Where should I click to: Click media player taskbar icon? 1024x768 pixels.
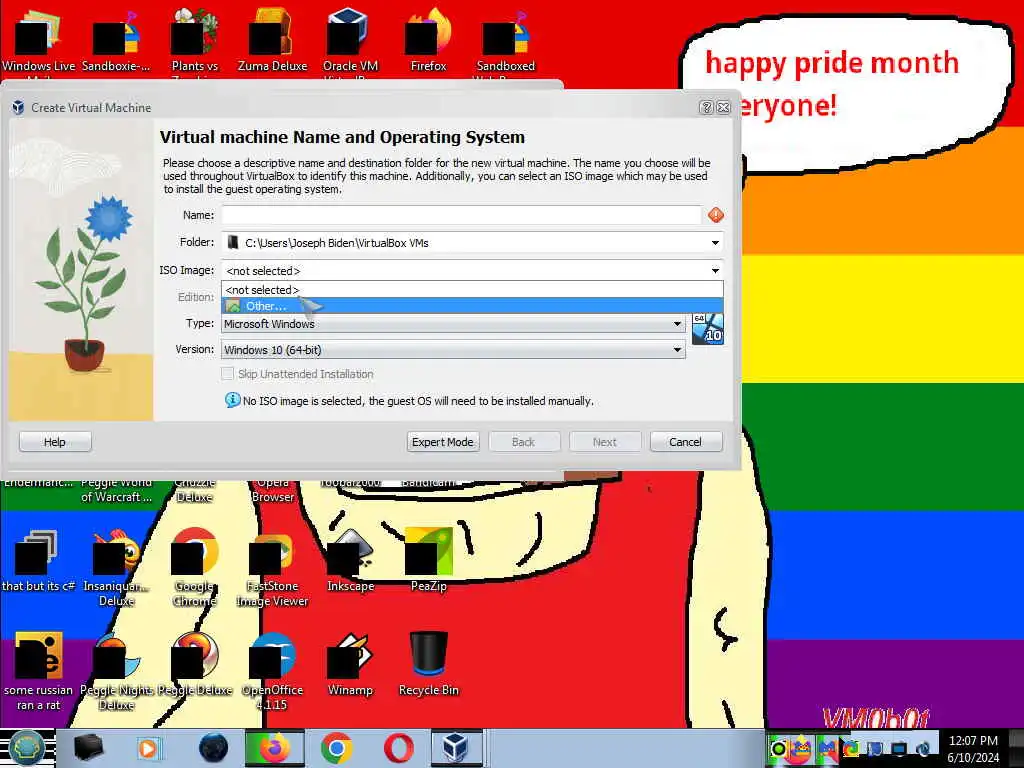(148, 748)
